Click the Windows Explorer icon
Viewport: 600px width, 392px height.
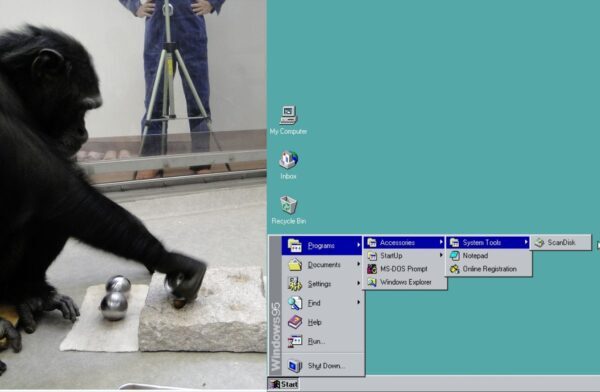click(372, 282)
